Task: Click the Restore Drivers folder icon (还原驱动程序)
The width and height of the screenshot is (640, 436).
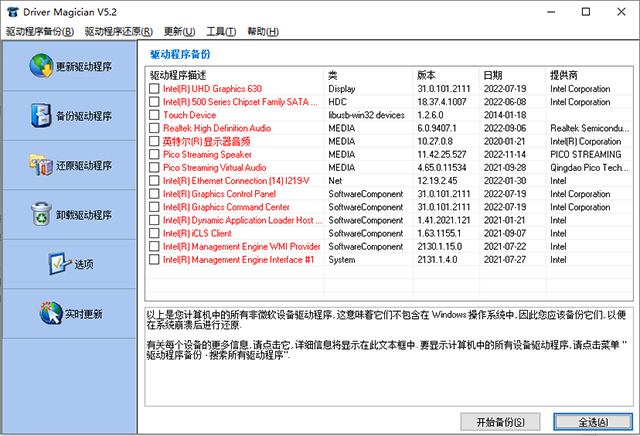Action: point(41,165)
